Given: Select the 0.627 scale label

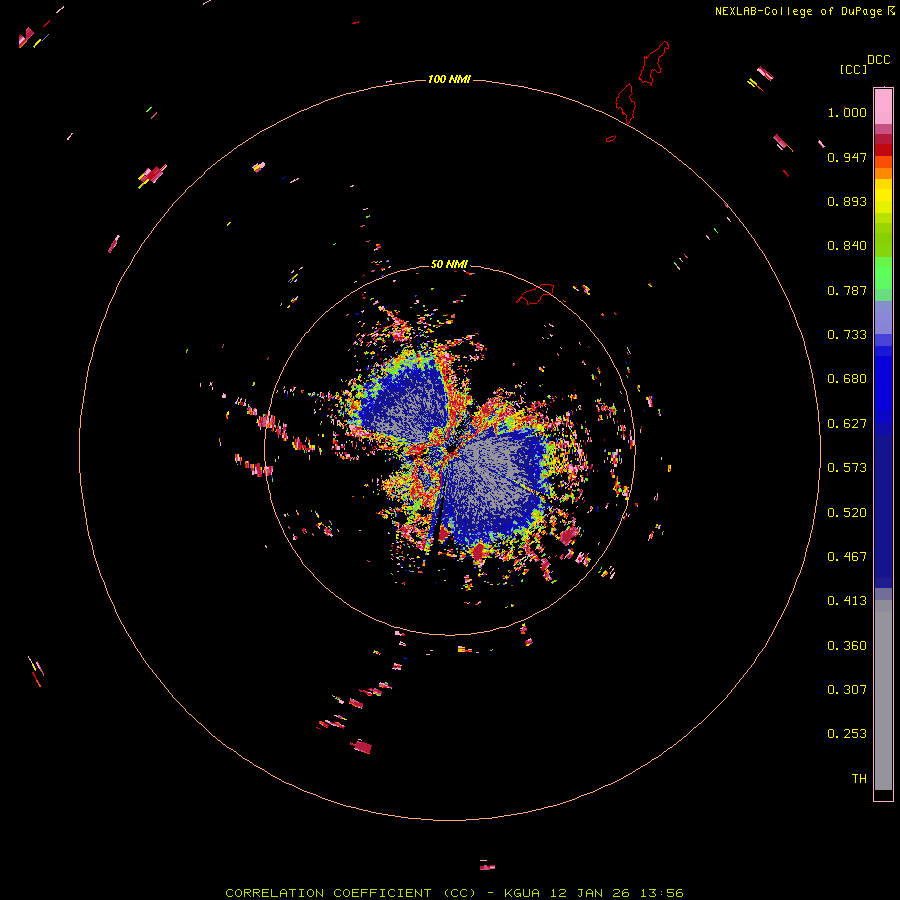Looking at the screenshot, I should pyautogui.click(x=847, y=424).
